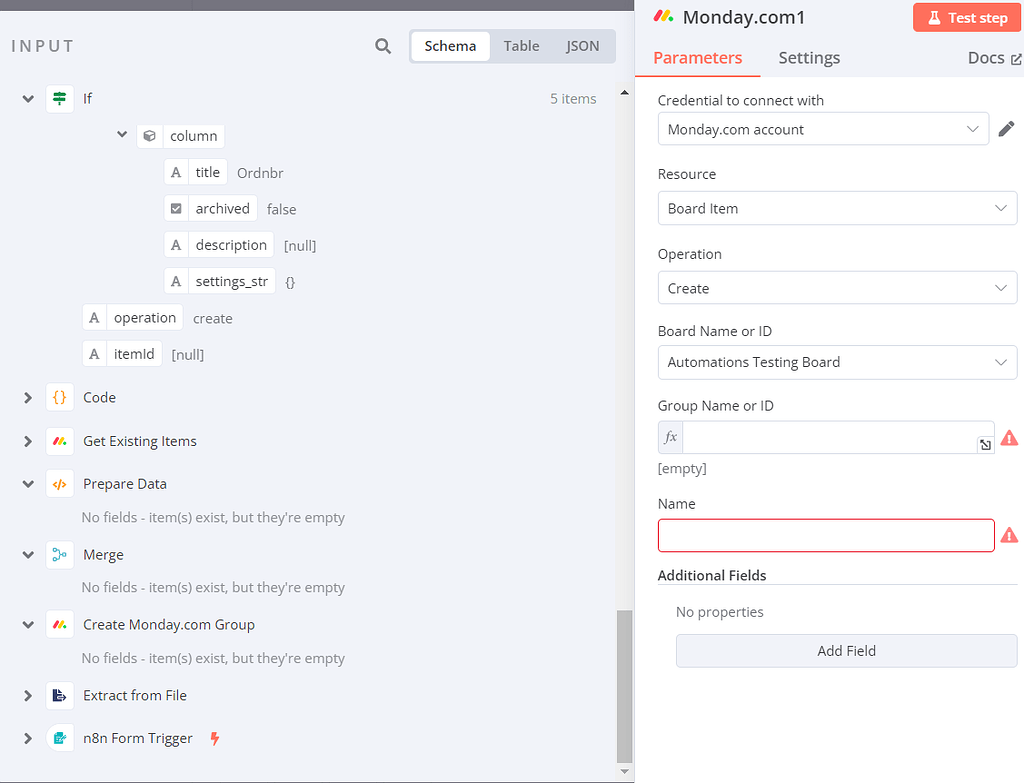Screen dimensions: 1024x783
Task: Open the Operation dropdown
Action: pyautogui.click(x=837, y=288)
